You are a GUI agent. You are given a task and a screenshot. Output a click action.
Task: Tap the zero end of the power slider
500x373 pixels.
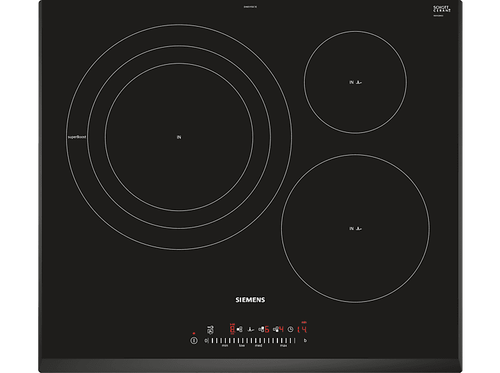(206, 340)
